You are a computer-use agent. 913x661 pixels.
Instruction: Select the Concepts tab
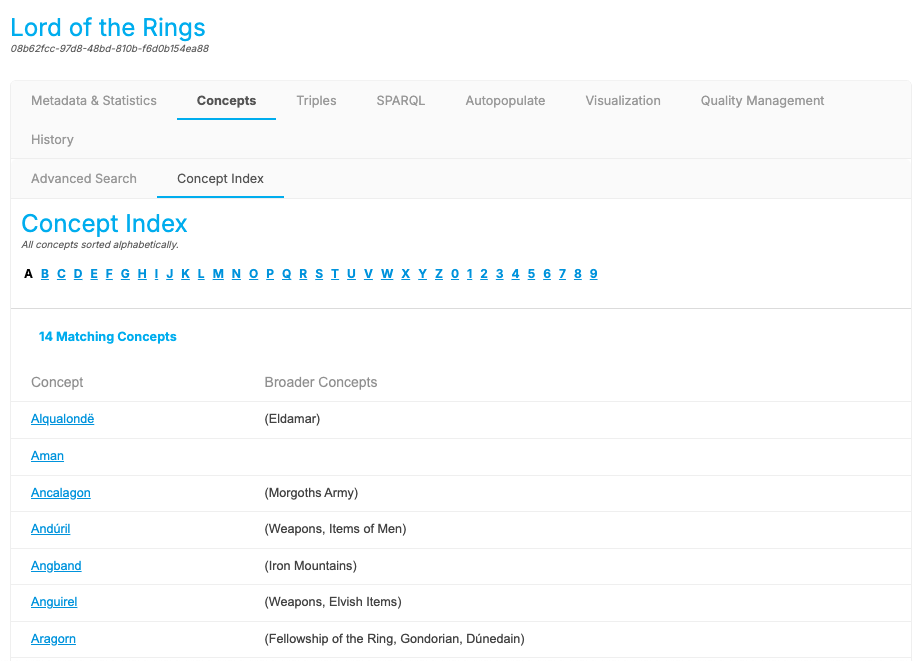click(226, 100)
